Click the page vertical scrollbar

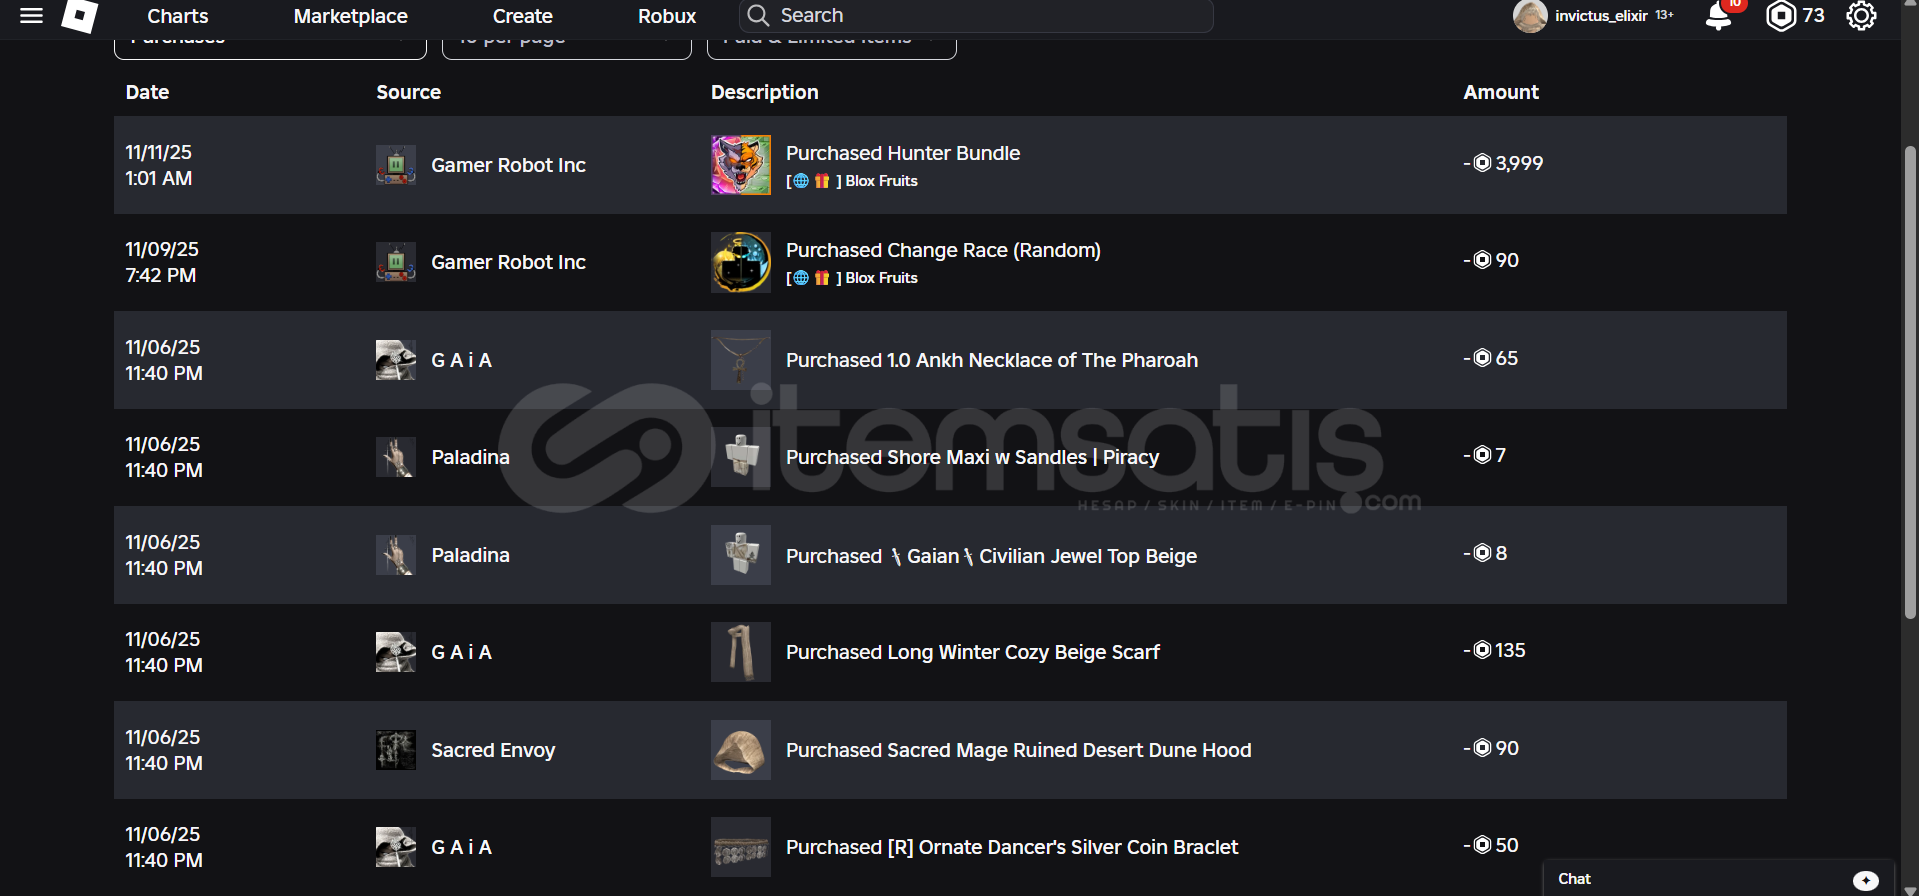[x=1910, y=380]
